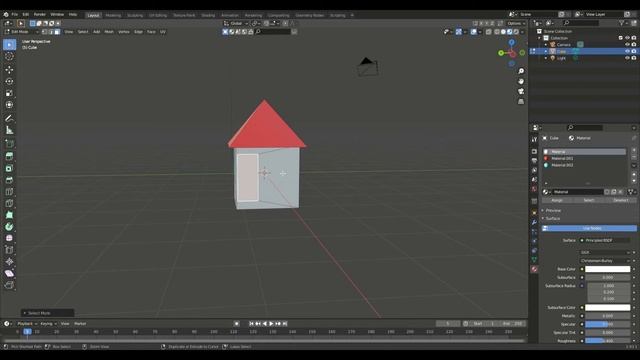Screen dimensions: 640x360
Task: Click the Assign material button
Action: (x=557, y=200)
